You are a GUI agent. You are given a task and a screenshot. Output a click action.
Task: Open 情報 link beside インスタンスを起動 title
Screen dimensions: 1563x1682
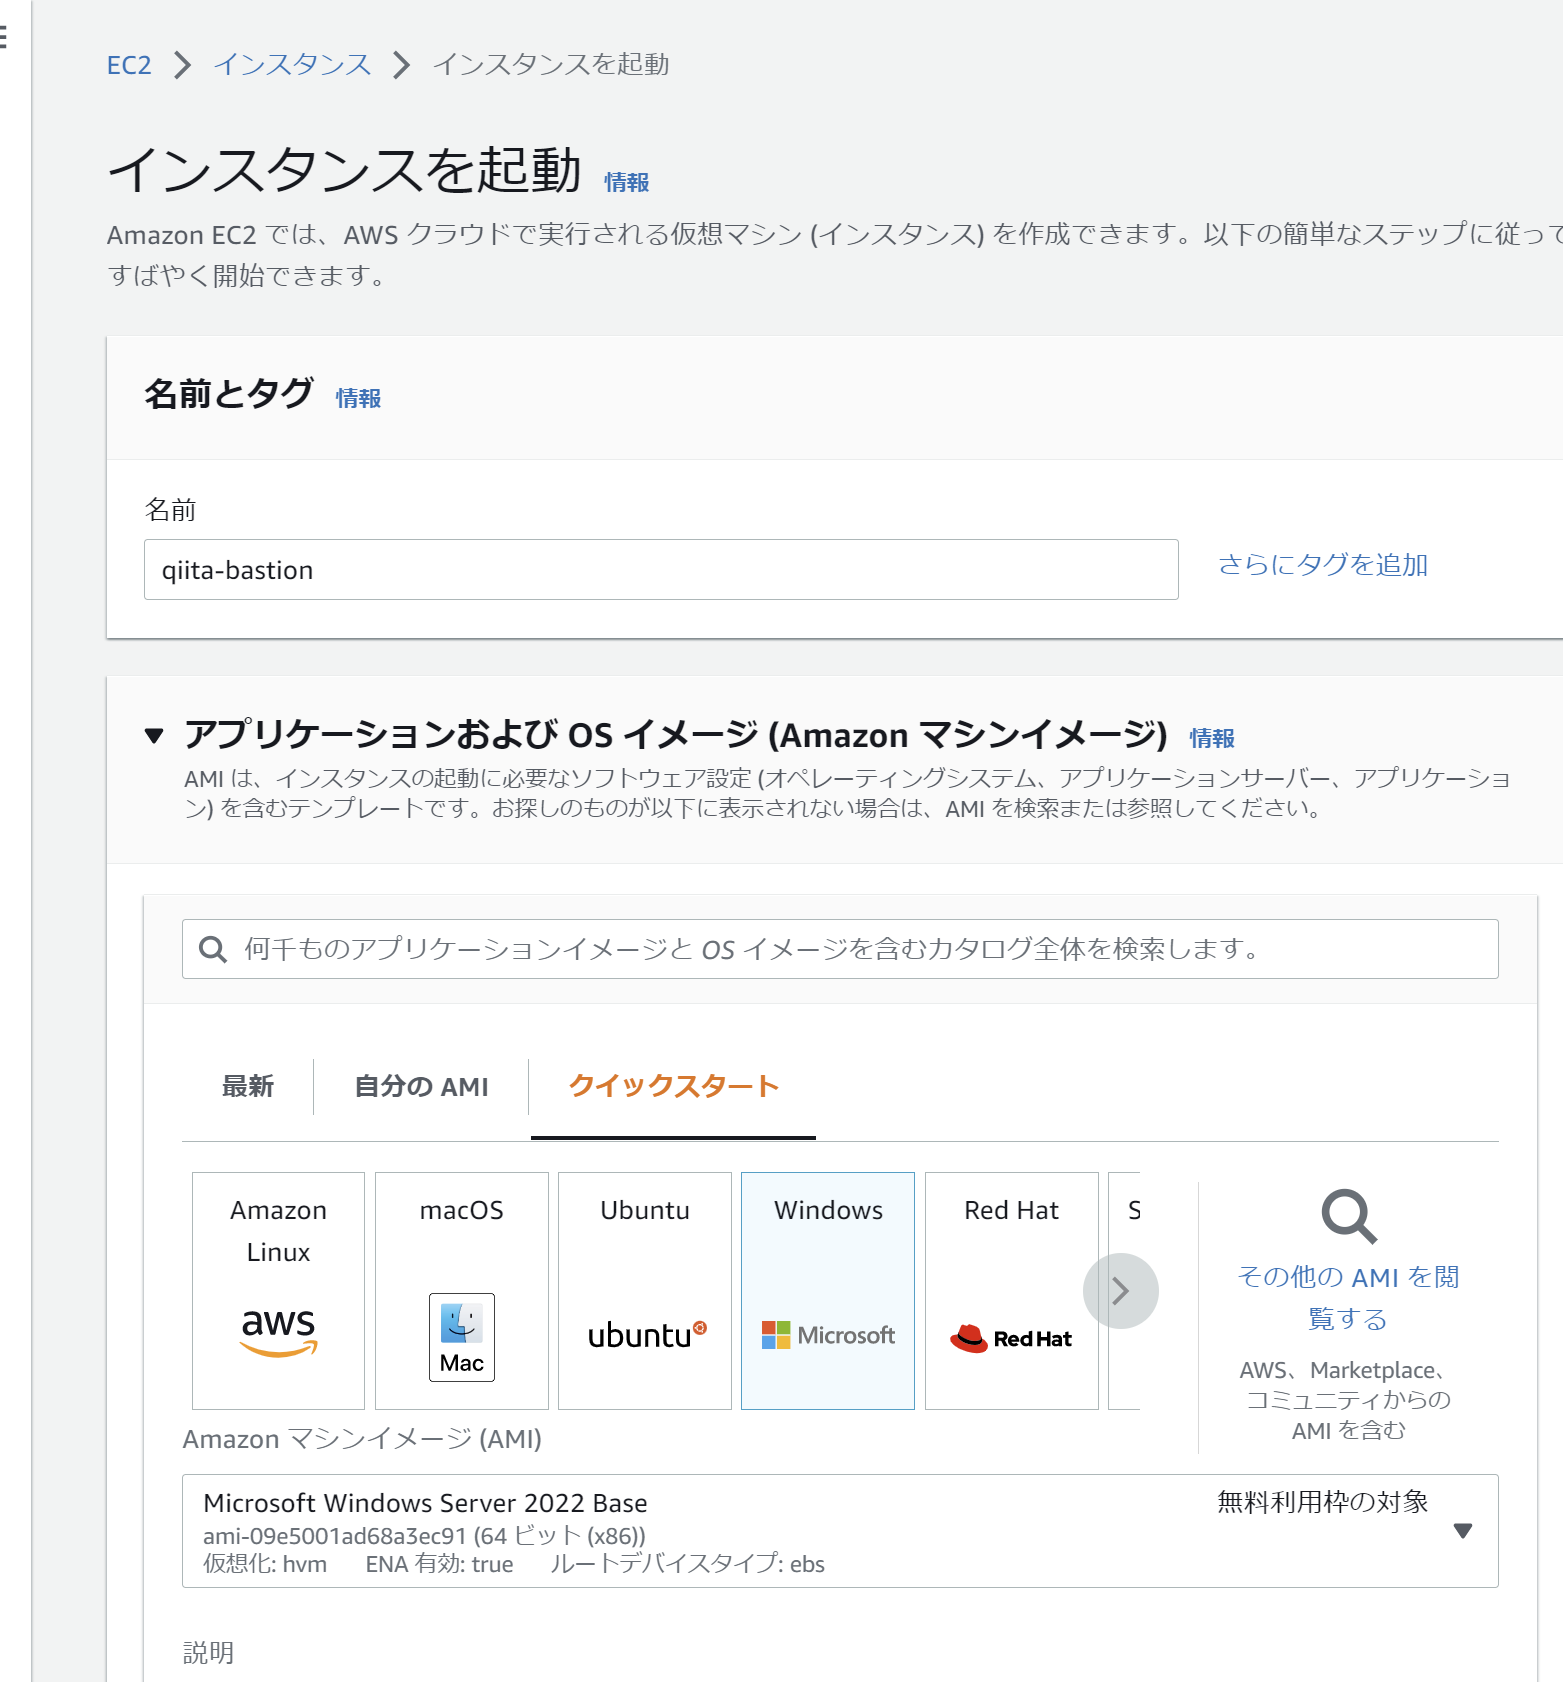(x=627, y=182)
